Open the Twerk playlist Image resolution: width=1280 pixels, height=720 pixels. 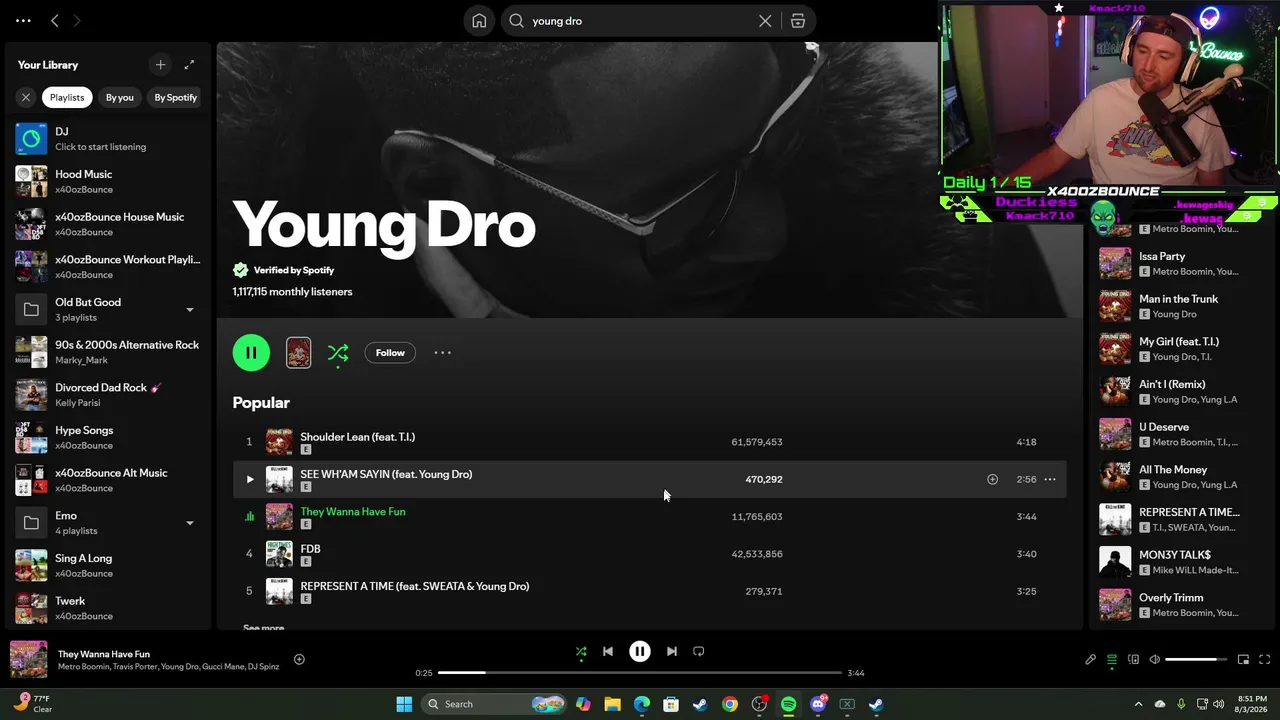click(x=109, y=608)
